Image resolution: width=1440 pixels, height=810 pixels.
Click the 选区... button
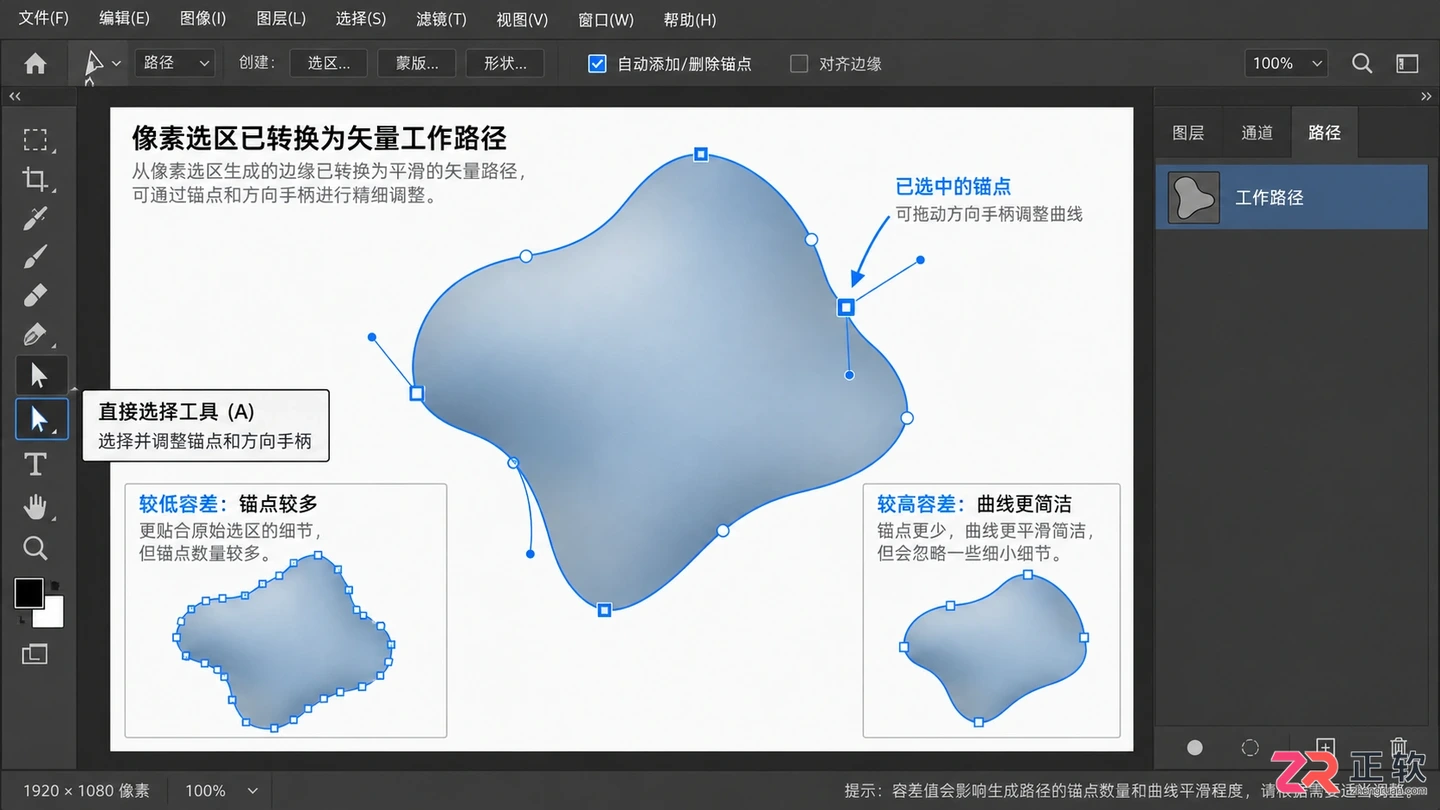[x=328, y=63]
